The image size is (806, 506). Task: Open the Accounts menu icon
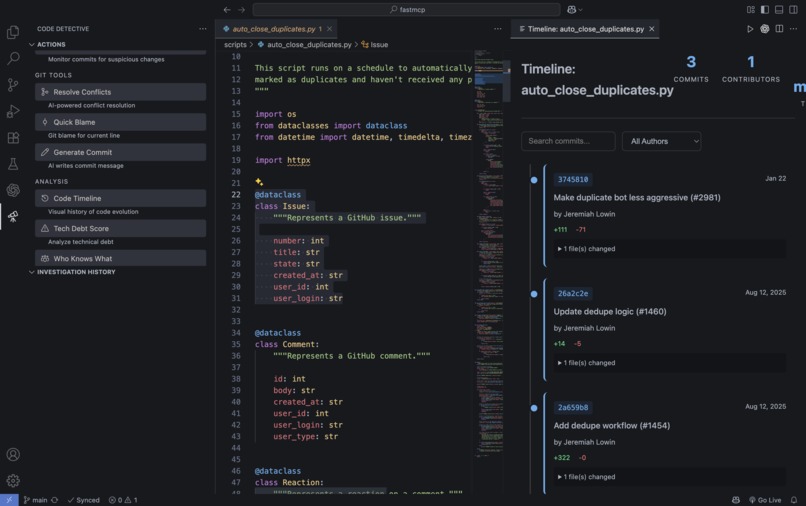[13, 455]
